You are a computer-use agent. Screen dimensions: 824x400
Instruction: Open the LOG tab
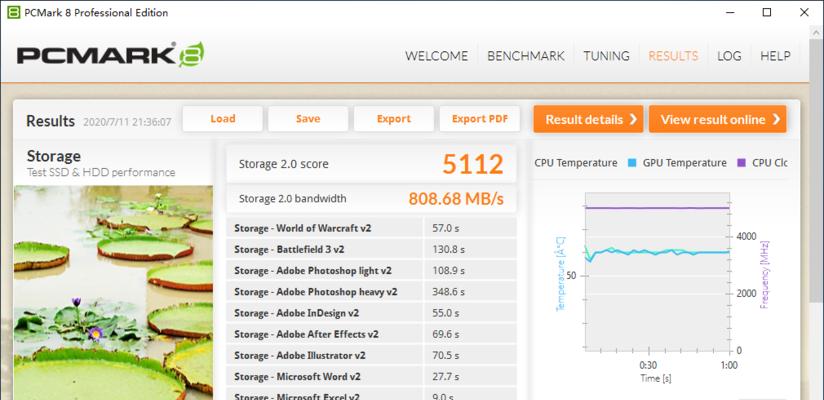coord(729,56)
